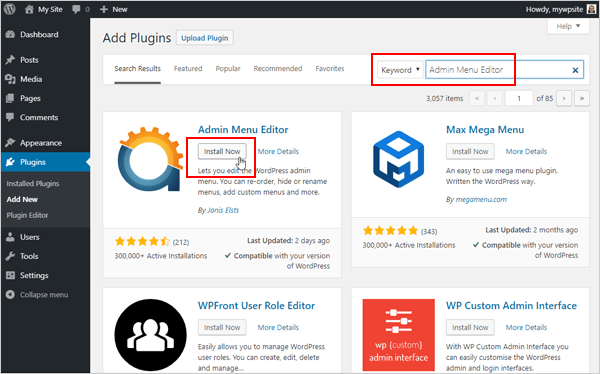
Task: Click the Appearance paintbrush icon
Action: pyautogui.click(x=10, y=143)
